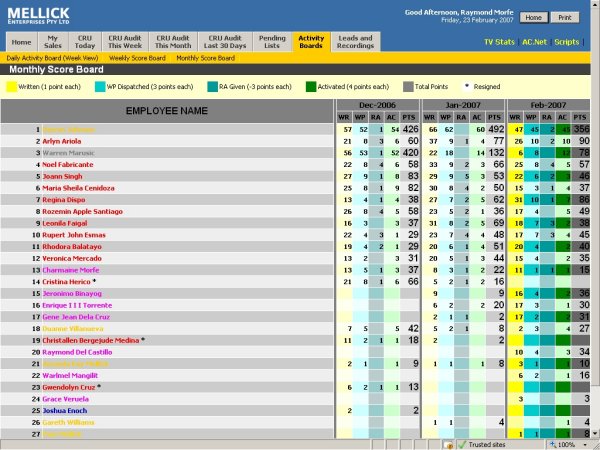
Task: Click Jan-2007 total points 492
Action: coord(496,129)
